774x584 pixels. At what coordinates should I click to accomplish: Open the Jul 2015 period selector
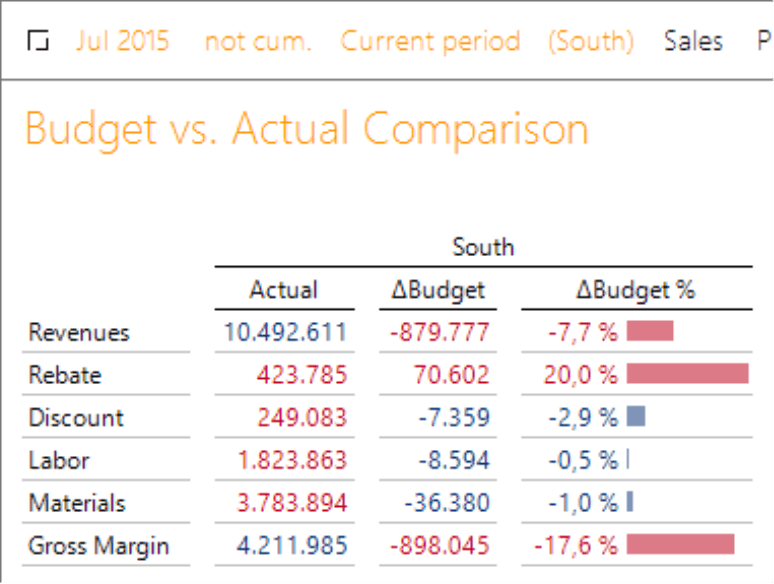pyautogui.click(x=122, y=41)
